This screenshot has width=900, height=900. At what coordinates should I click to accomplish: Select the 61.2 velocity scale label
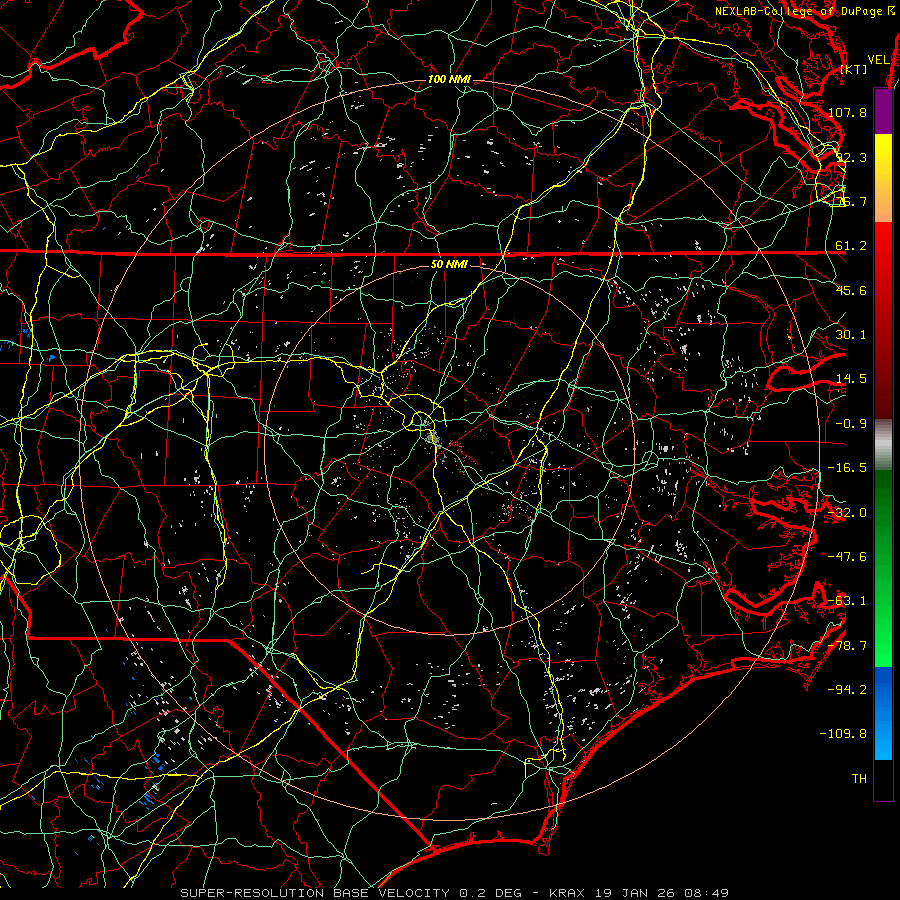click(851, 246)
